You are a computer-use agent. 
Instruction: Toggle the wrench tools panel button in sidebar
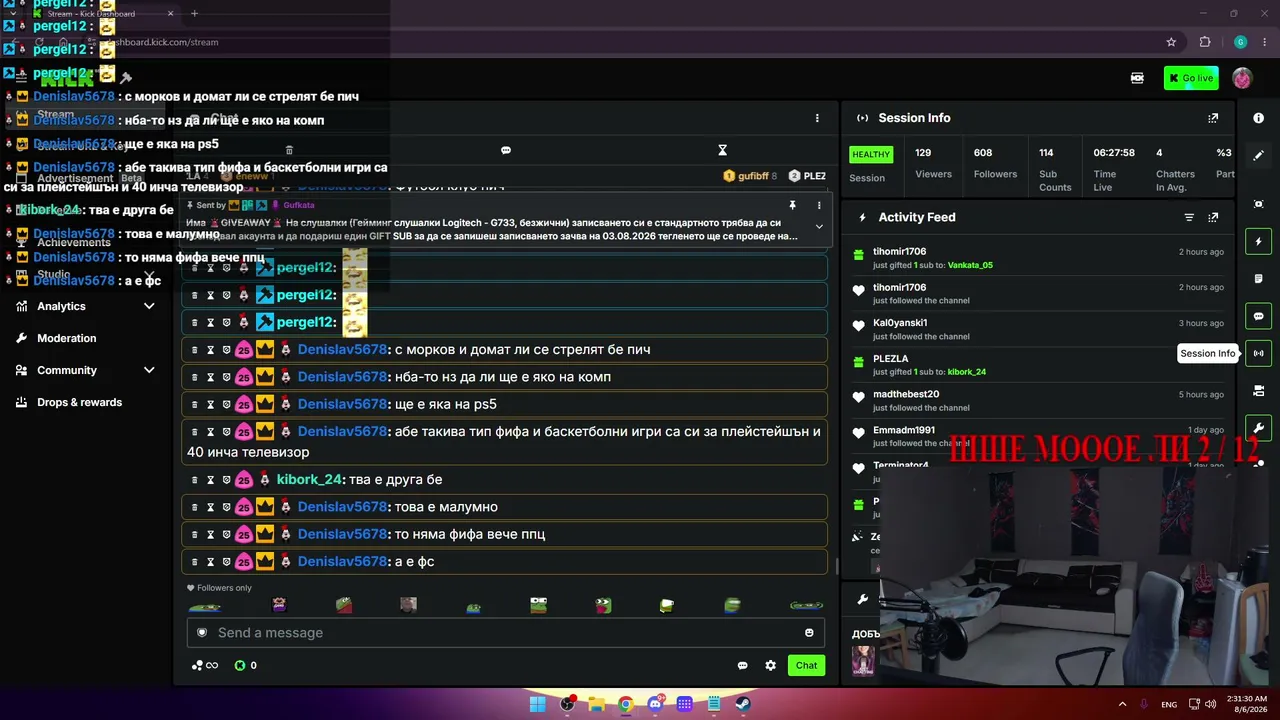[x=1258, y=428]
